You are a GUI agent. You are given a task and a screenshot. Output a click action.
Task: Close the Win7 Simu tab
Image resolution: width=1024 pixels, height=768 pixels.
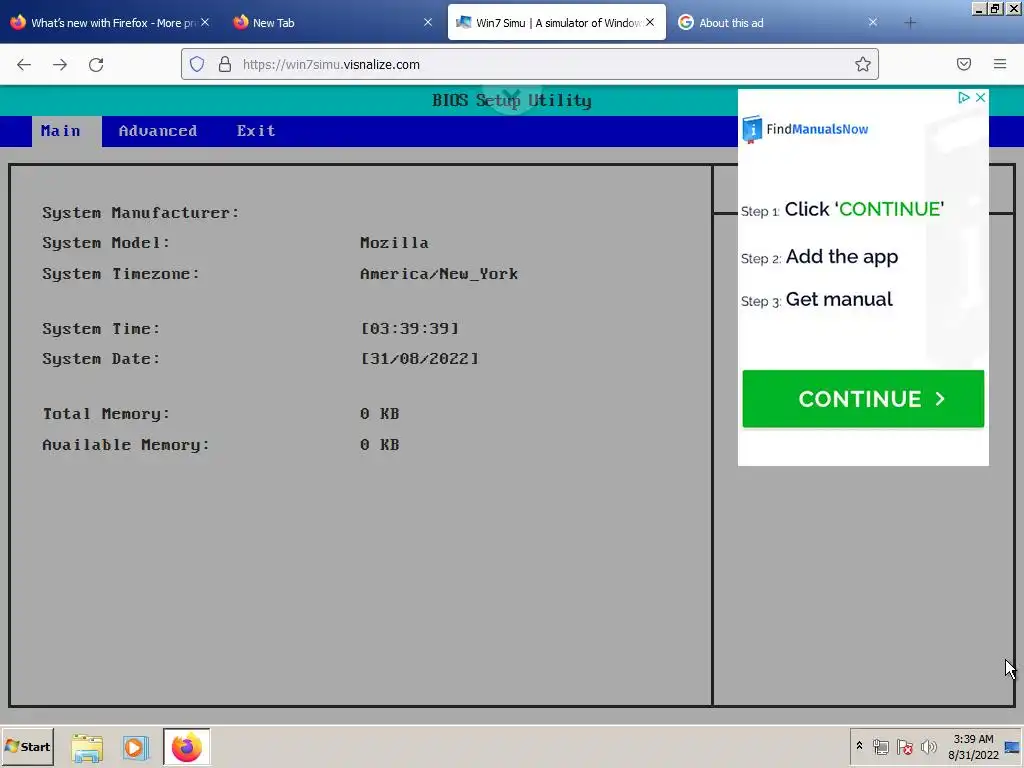click(650, 22)
